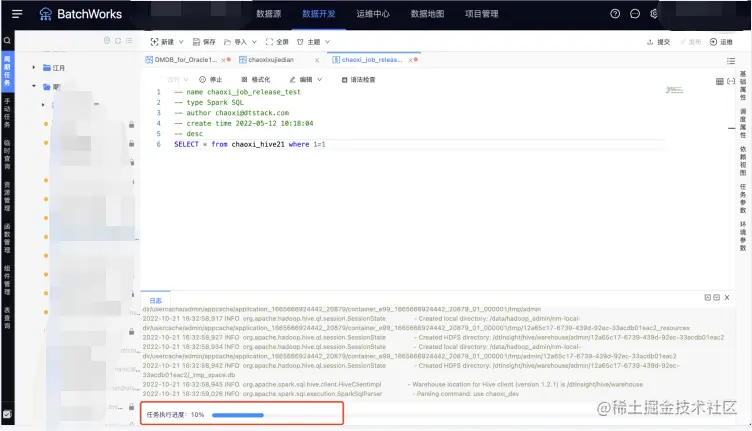This screenshot has width=752, height=431.
Task: Open the 调度属性 right side panel
Action: click(743, 123)
